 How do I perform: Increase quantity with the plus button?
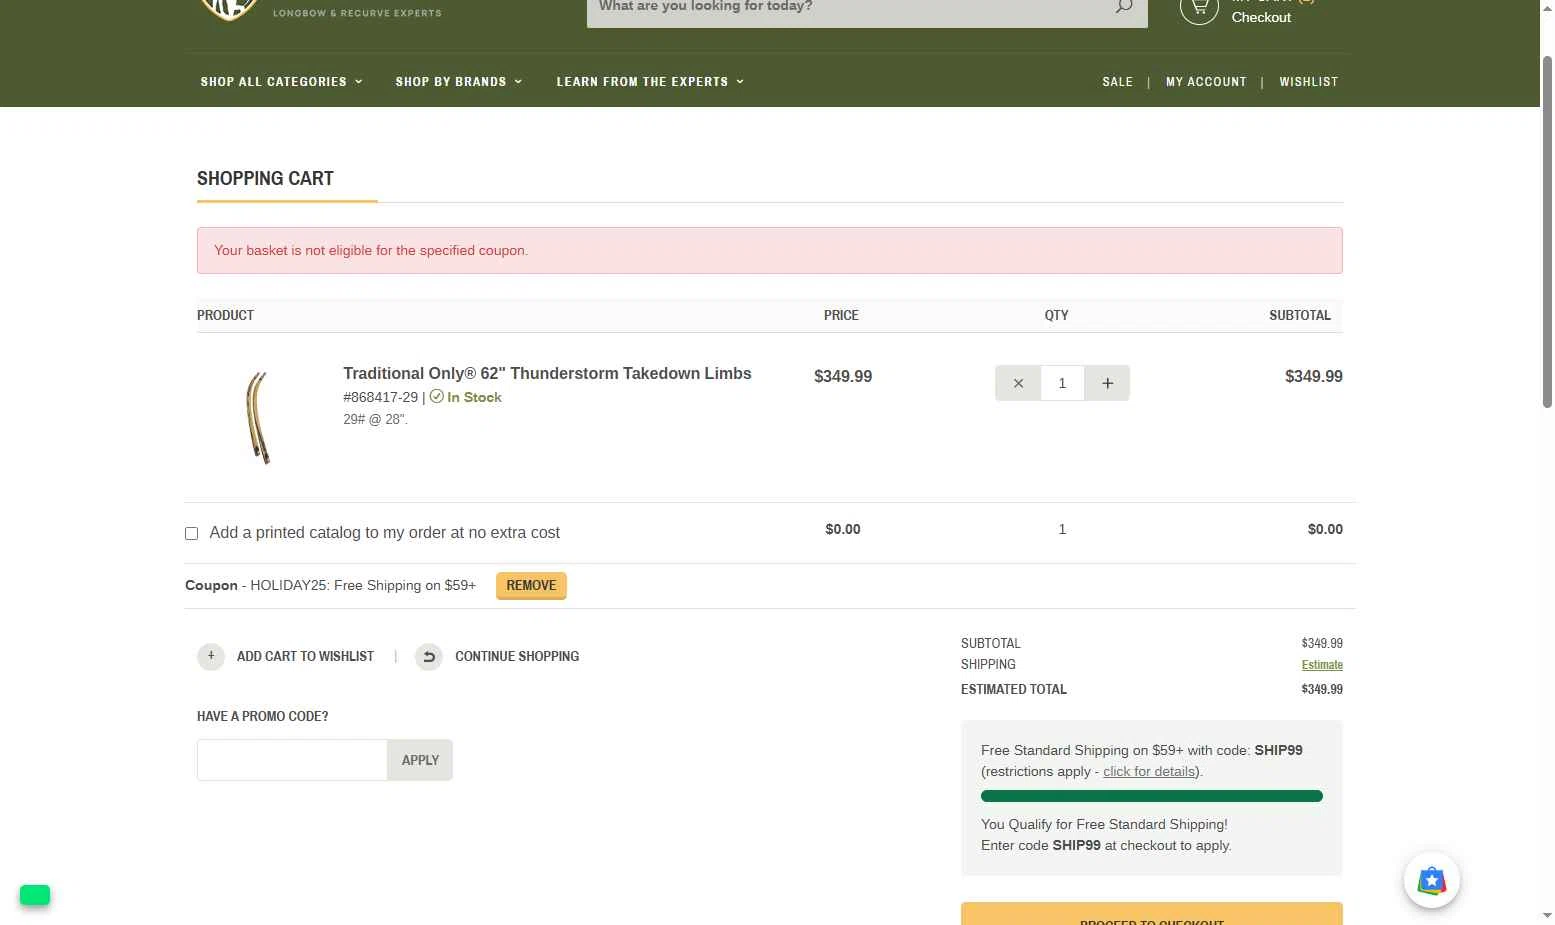click(1107, 383)
